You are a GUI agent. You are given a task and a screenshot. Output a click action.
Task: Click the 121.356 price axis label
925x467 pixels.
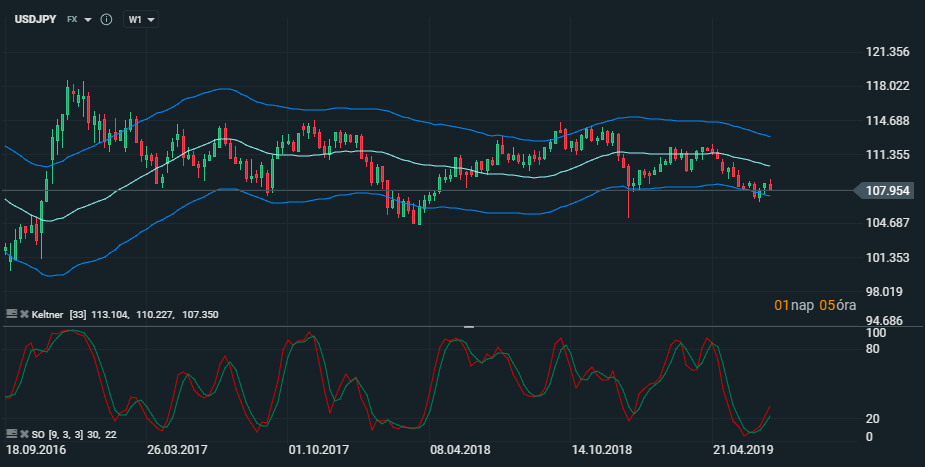[x=887, y=52]
